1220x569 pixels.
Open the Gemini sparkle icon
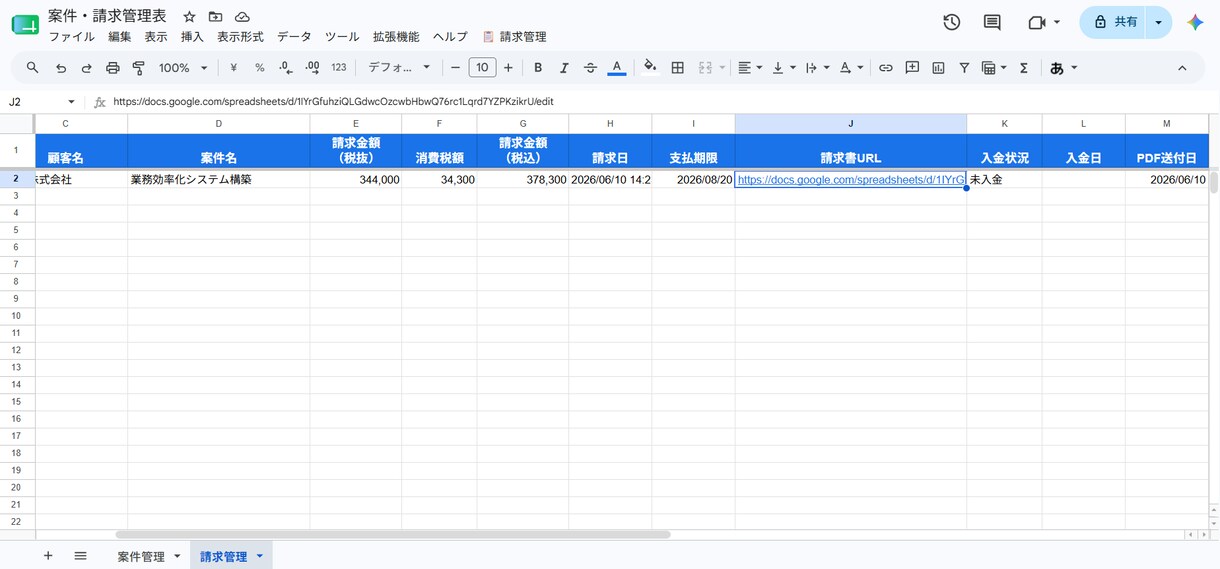(1195, 22)
